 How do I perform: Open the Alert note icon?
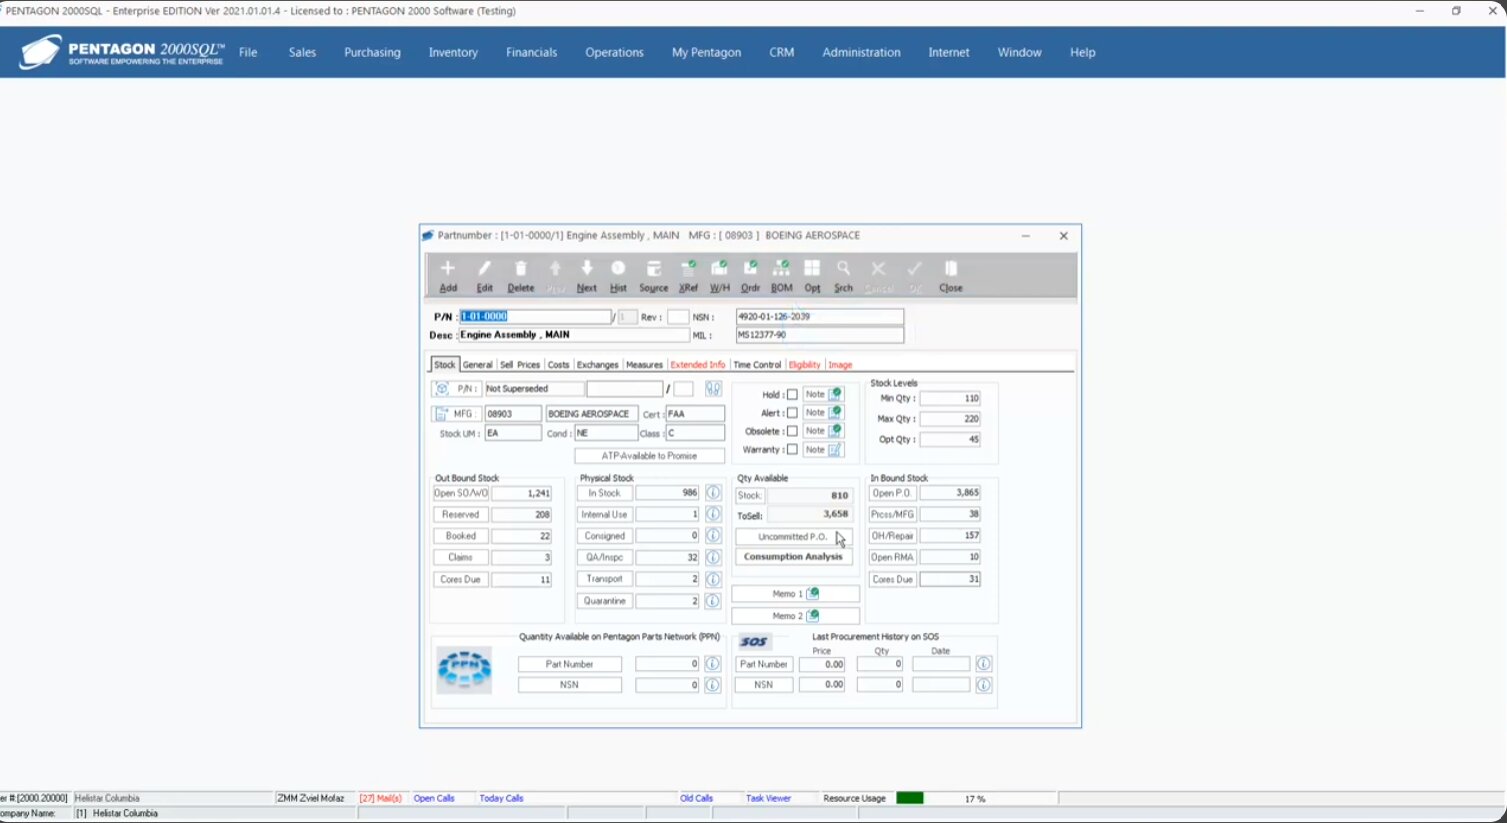[836, 412]
